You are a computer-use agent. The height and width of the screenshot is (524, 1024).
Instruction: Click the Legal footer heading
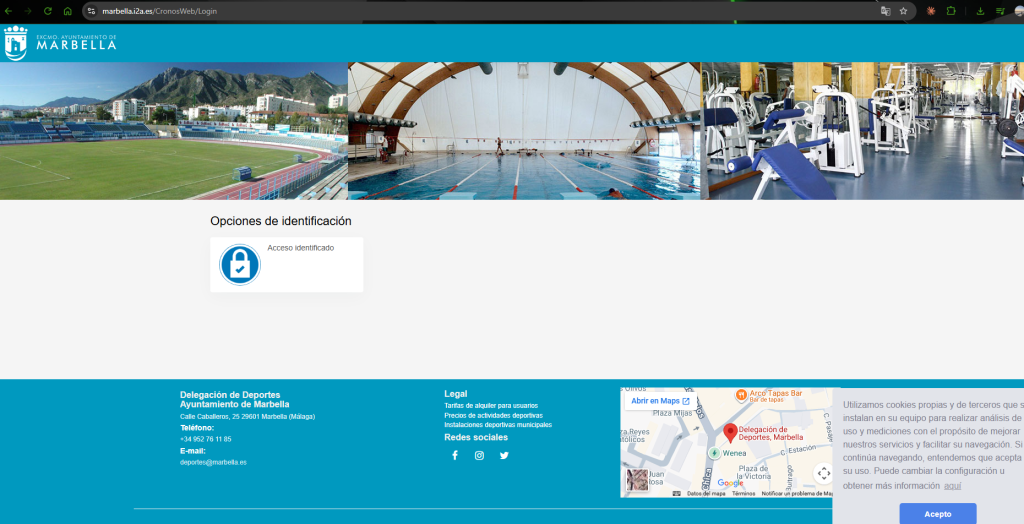coord(455,394)
